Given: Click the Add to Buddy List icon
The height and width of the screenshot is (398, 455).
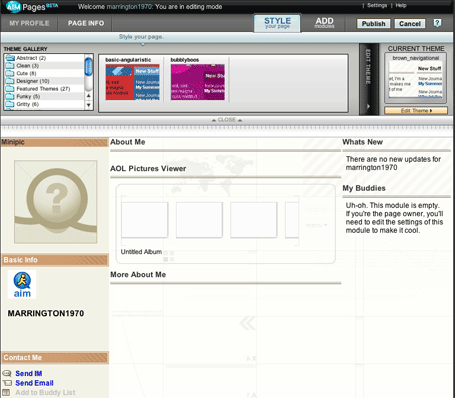Looking at the screenshot, I should pyautogui.click(x=6, y=392).
